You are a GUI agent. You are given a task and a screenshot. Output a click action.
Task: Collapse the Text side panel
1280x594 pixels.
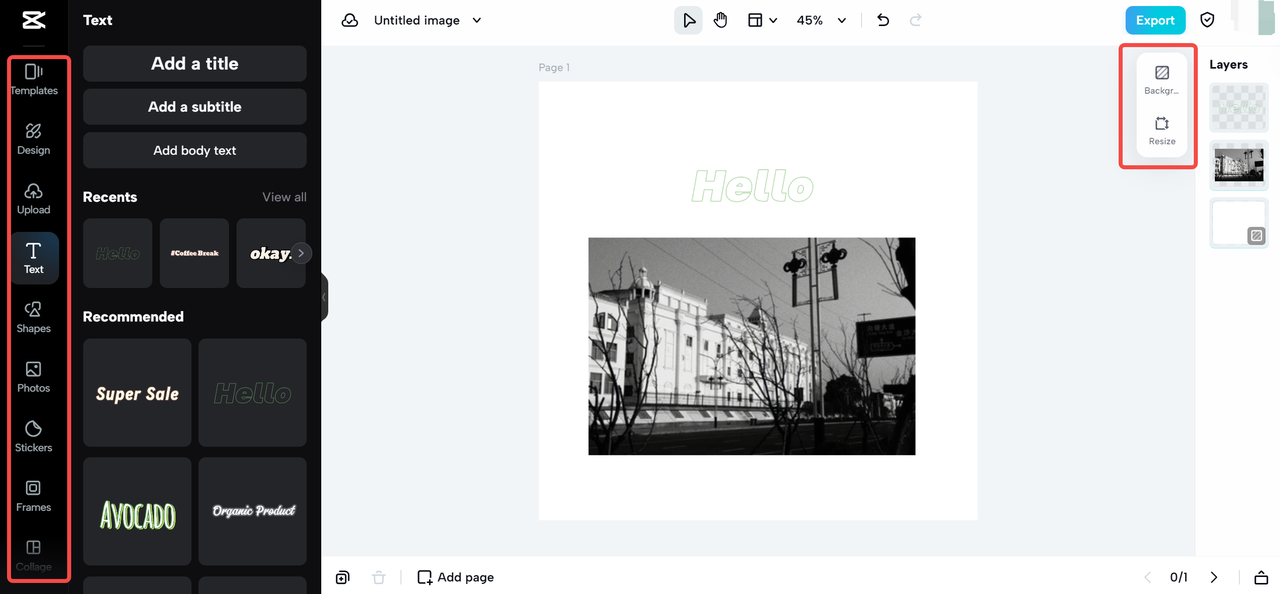pos(324,297)
